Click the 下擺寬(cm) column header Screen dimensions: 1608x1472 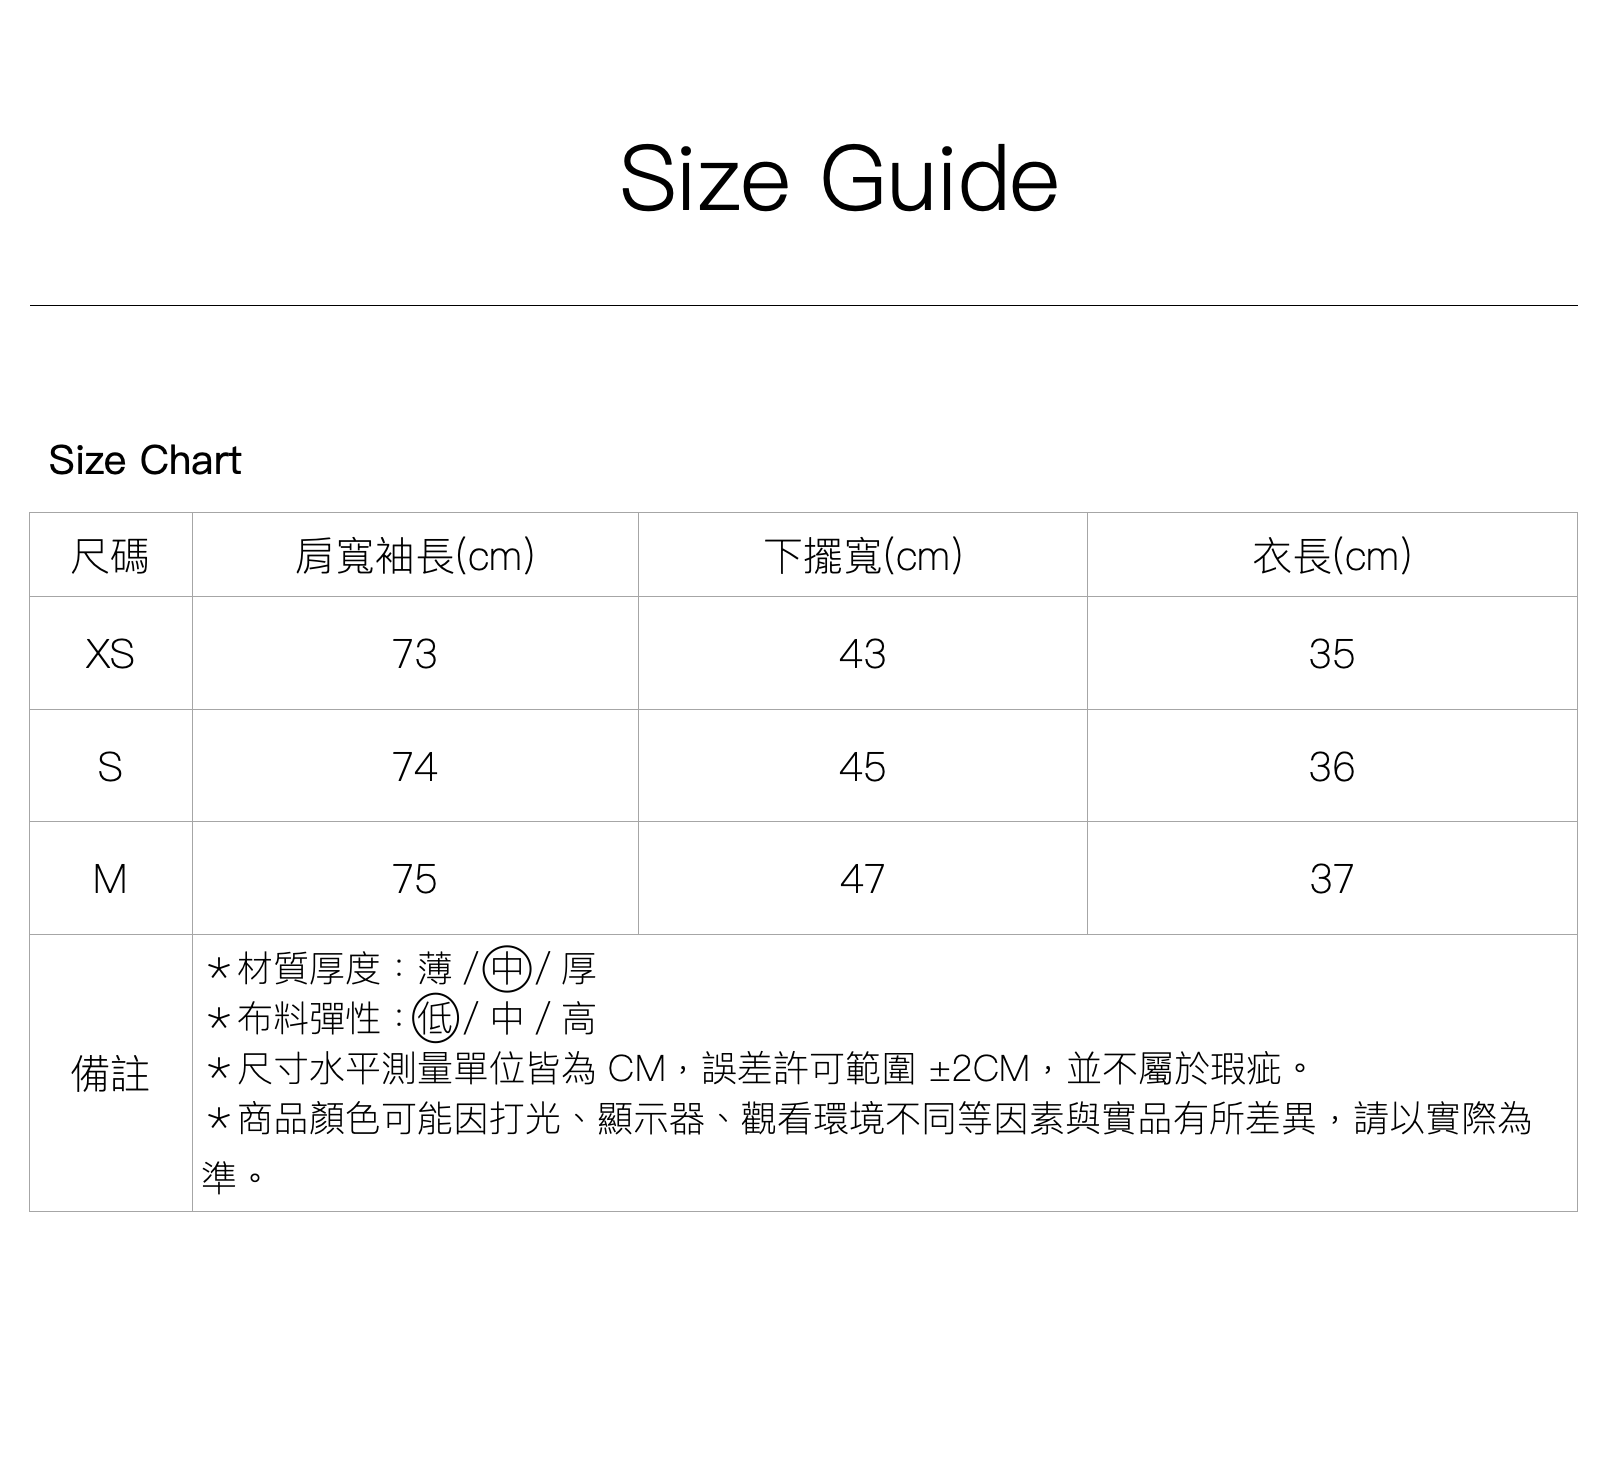pyautogui.click(x=862, y=556)
